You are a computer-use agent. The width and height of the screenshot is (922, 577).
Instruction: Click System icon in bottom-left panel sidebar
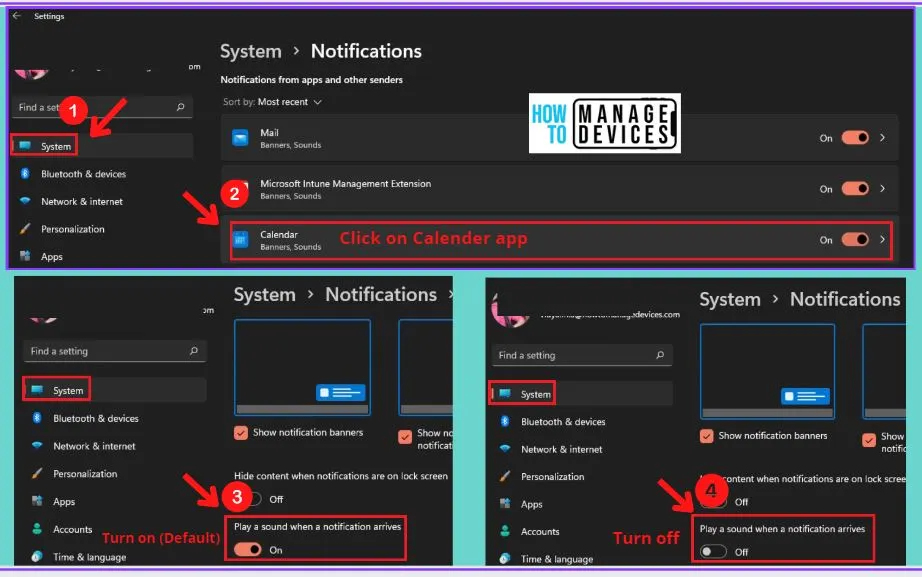pos(37,390)
